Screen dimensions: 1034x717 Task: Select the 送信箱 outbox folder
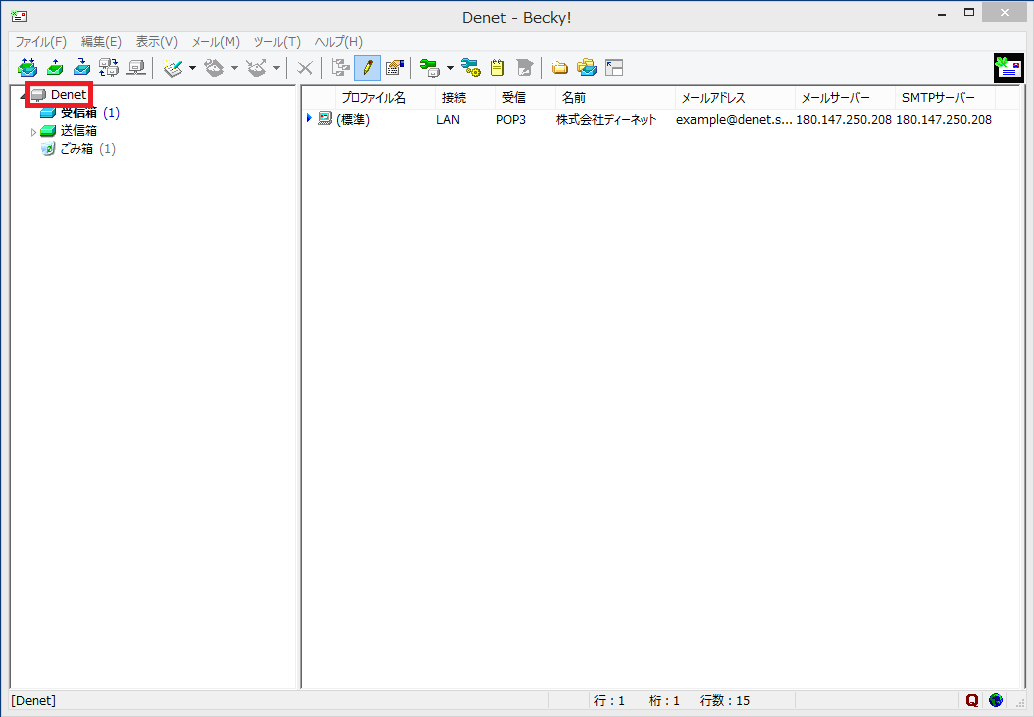tap(78, 131)
